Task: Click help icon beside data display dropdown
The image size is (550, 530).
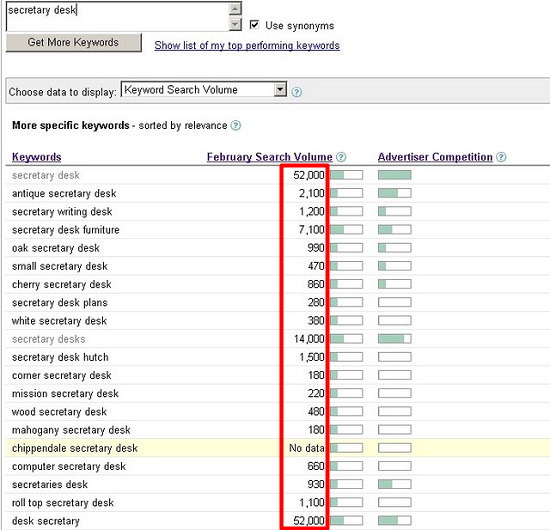Action: [296, 92]
